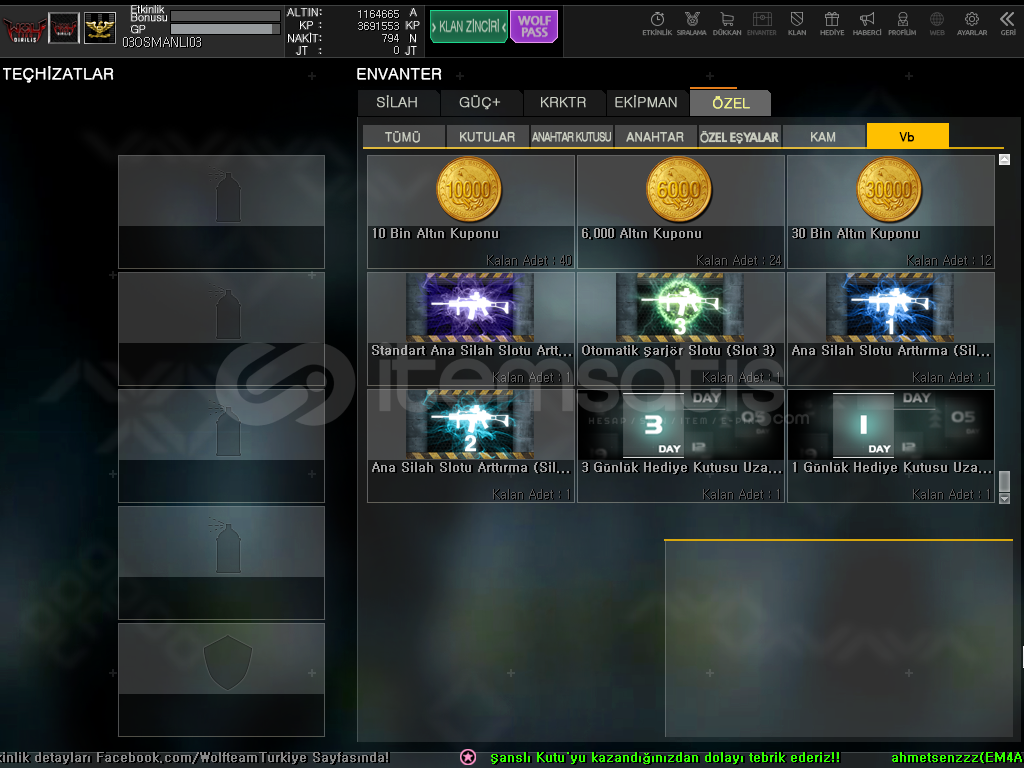Image resolution: width=1024 pixels, height=768 pixels.
Task: Click the TEÇHİZATLAR heading
Action: [x=58, y=74]
